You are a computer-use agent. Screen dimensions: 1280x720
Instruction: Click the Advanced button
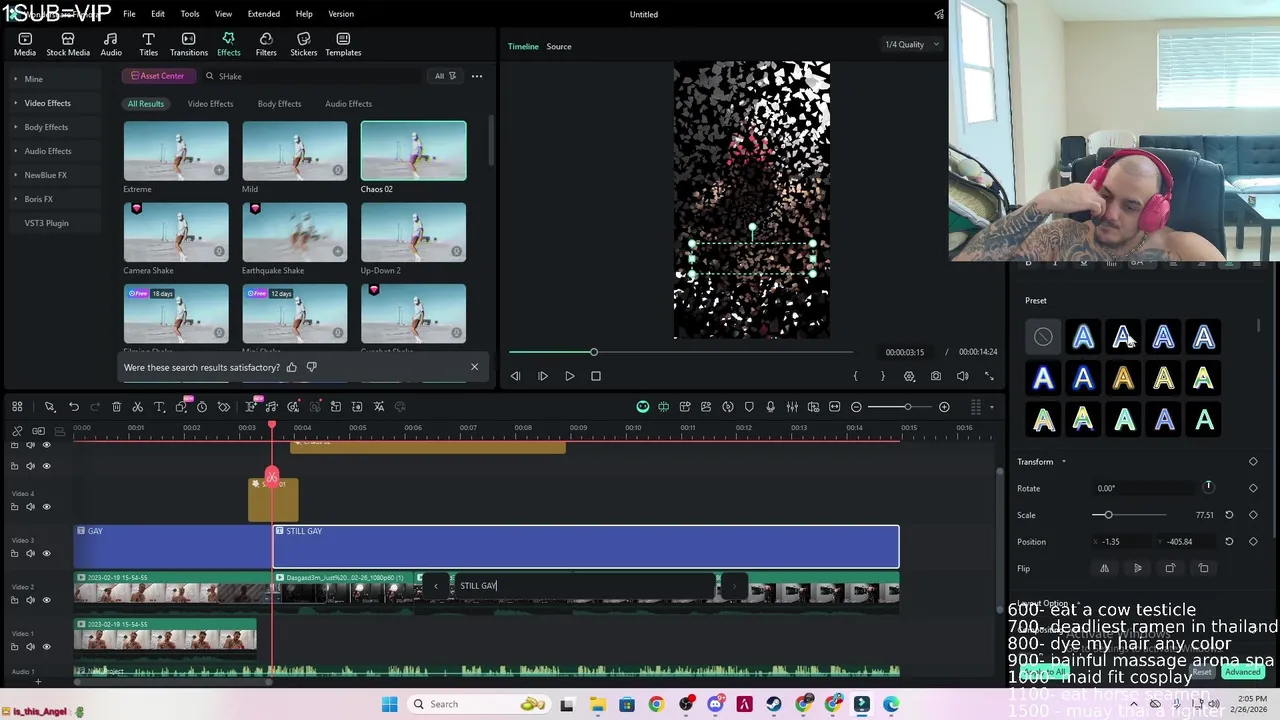[1243, 672]
